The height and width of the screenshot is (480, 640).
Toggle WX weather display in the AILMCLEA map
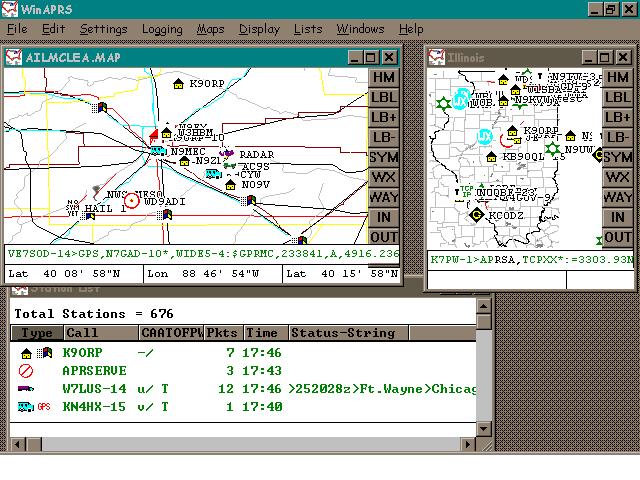tap(383, 177)
